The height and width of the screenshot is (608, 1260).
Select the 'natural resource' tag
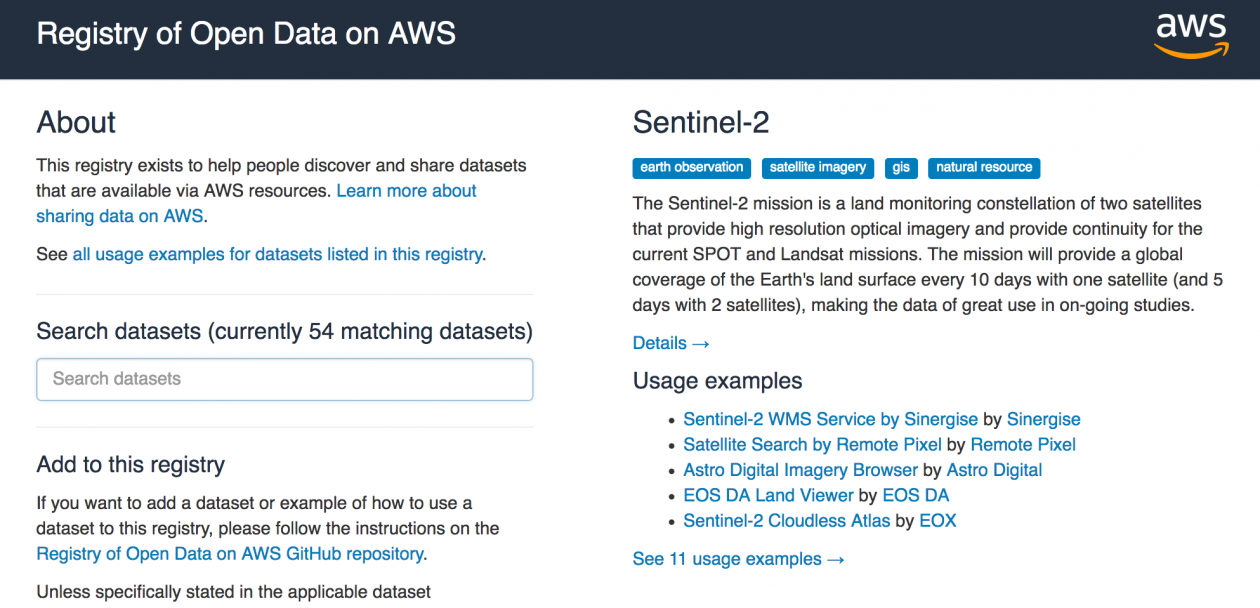point(984,168)
